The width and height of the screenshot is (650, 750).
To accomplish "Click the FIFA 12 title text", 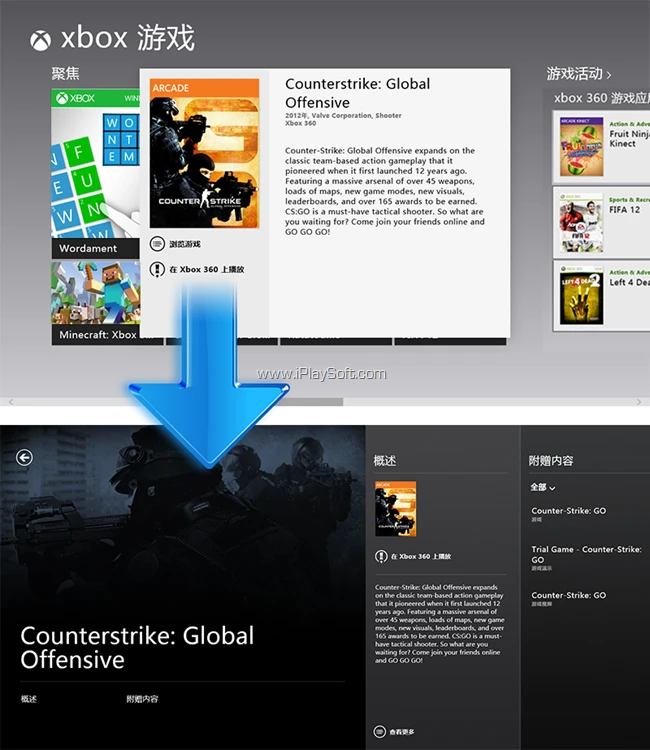I will [624, 210].
